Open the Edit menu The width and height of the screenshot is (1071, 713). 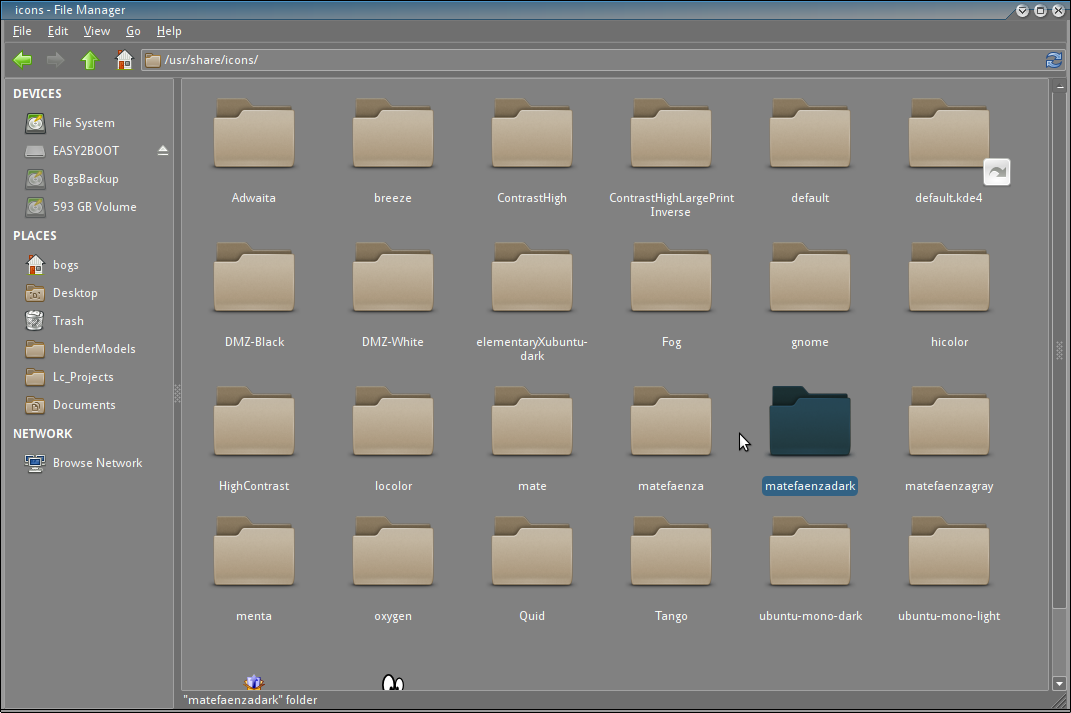[58, 31]
